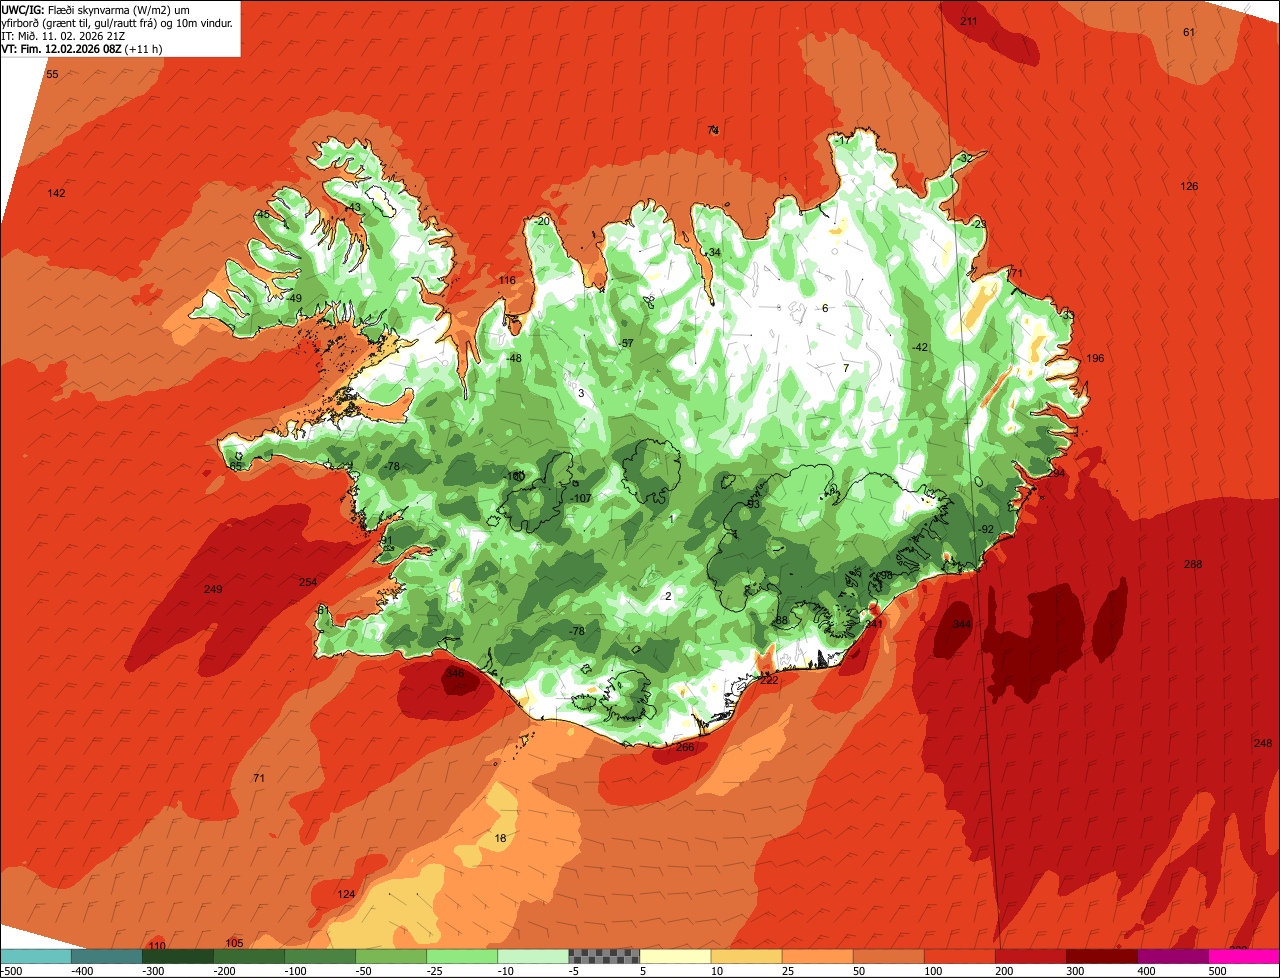The image size is (1280, 978).
Task: Choose the green -100 to -50 legend swatch
Action: (x=320, y=956)
